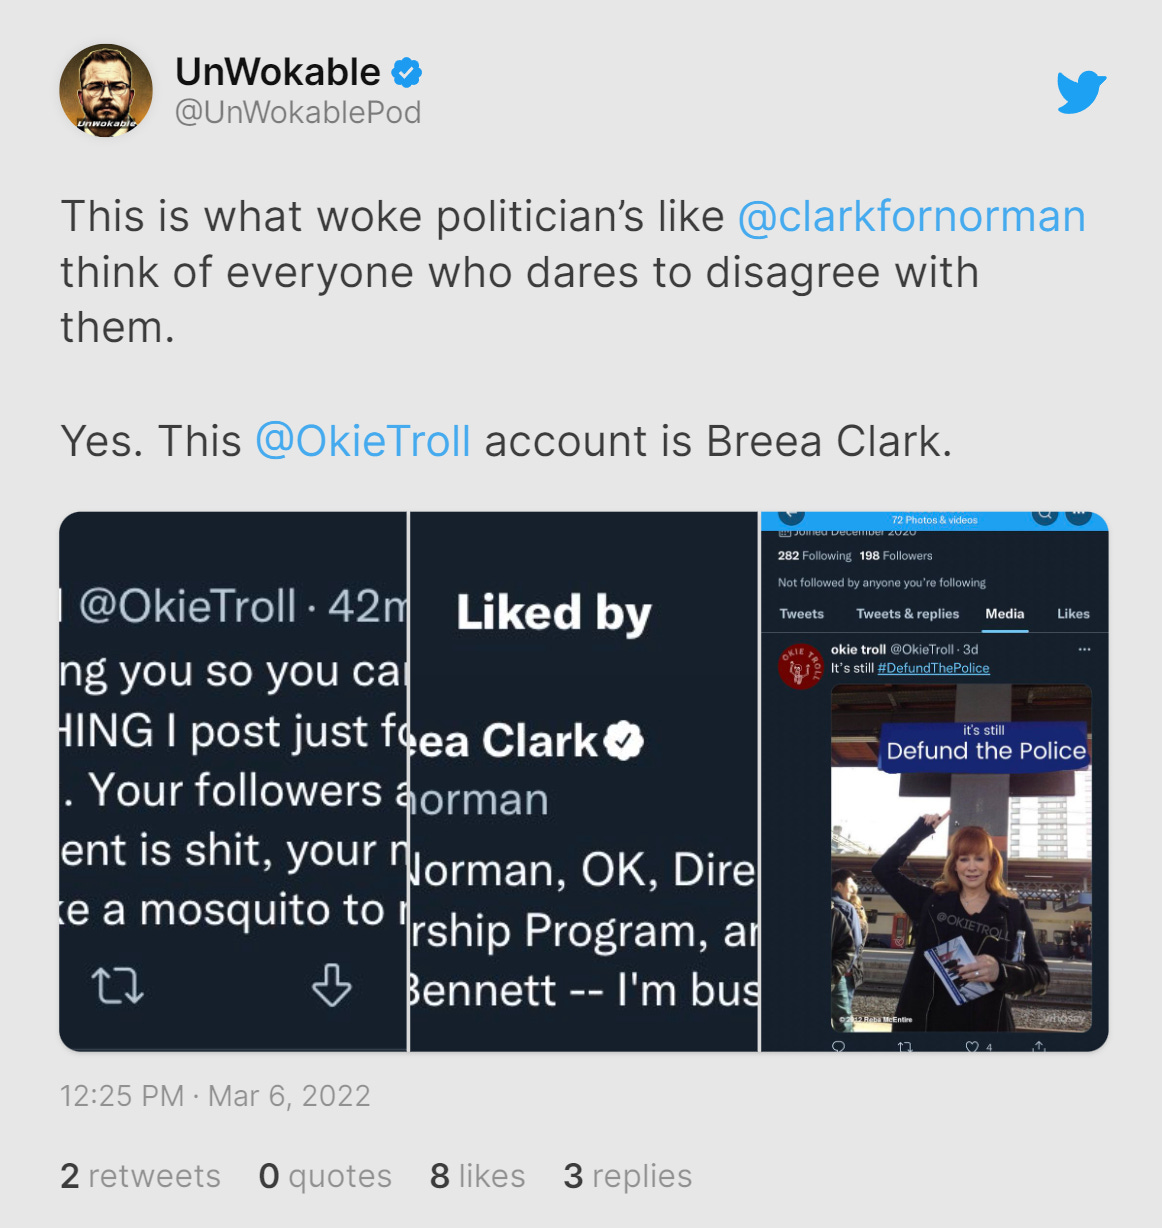Viewport: 1162px width, 1228px height.
Task: Open the Liked by screenshot thumbnail
Action: click(584, 781)
